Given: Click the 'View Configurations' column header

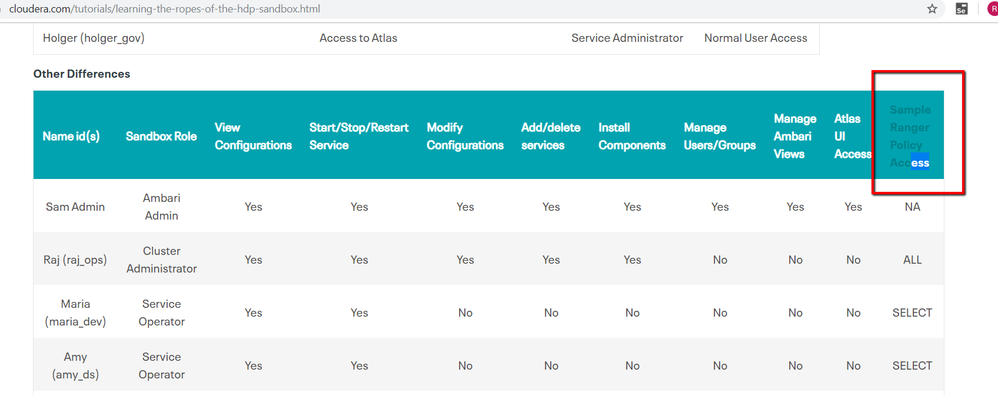Looking at the screenshot, I should pyautogui.click(x=253, y=136).
